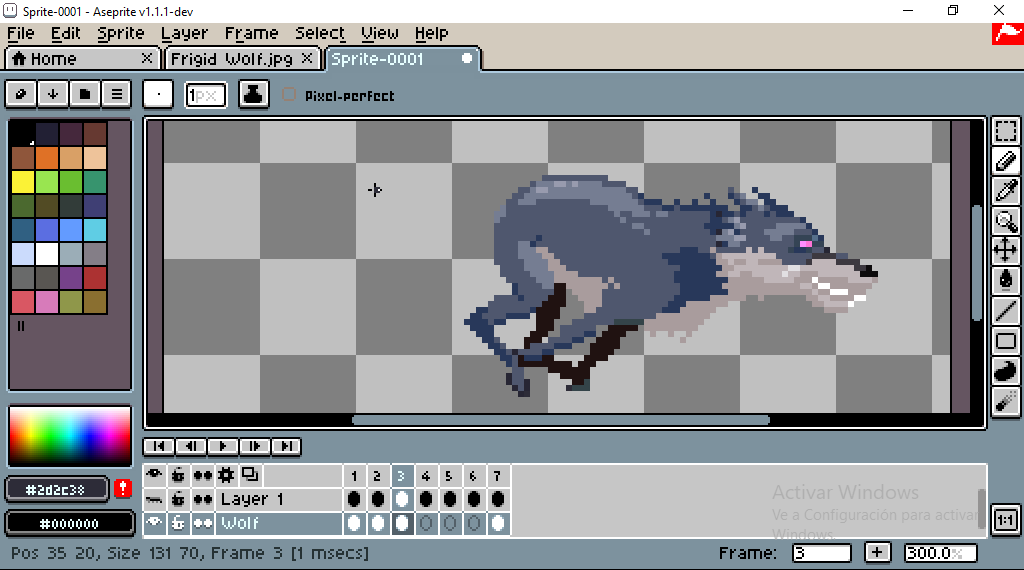Open the File menu

click(x=21, y=33)
